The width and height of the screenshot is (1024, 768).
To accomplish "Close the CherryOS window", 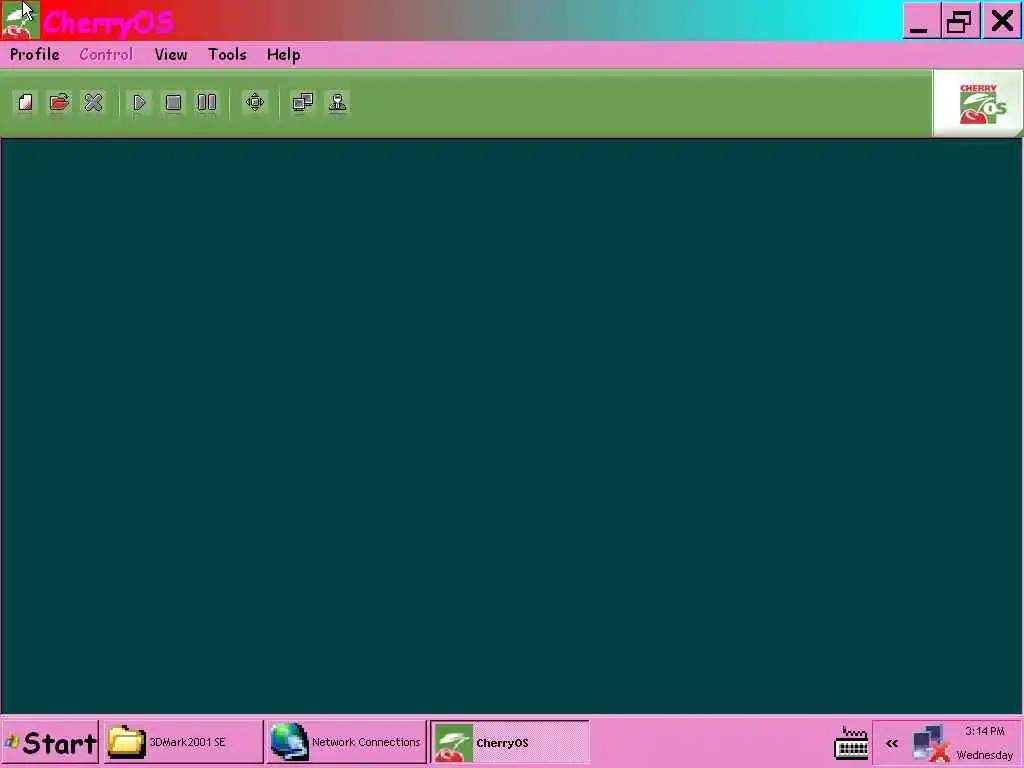I will 1001,21.
